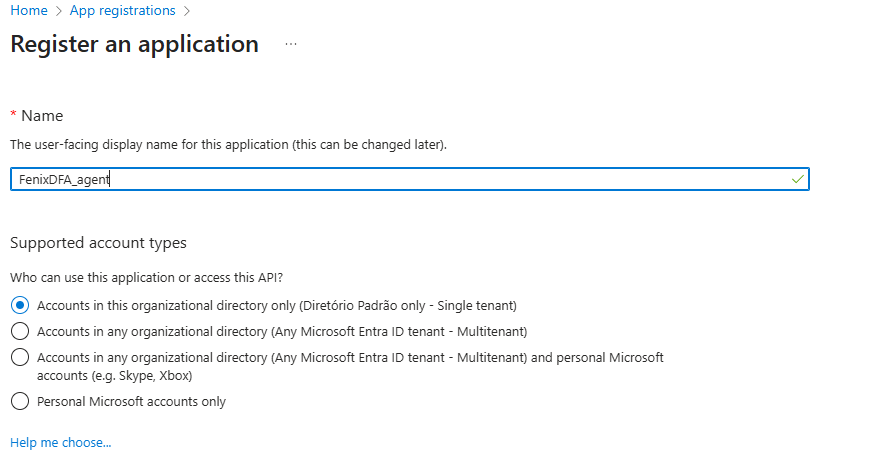The width and height of the screenshot is (886, 458).
Task: Open the ellipsis more options menu
Action: click(x=291, y=45)
